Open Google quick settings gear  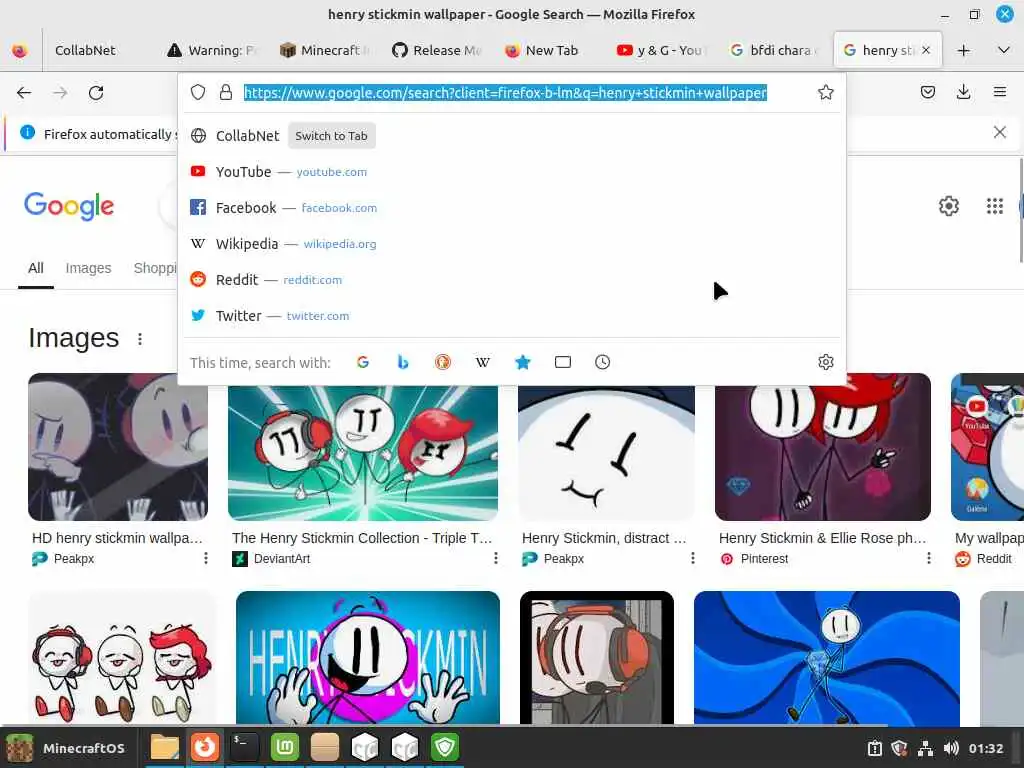[948, 206]
